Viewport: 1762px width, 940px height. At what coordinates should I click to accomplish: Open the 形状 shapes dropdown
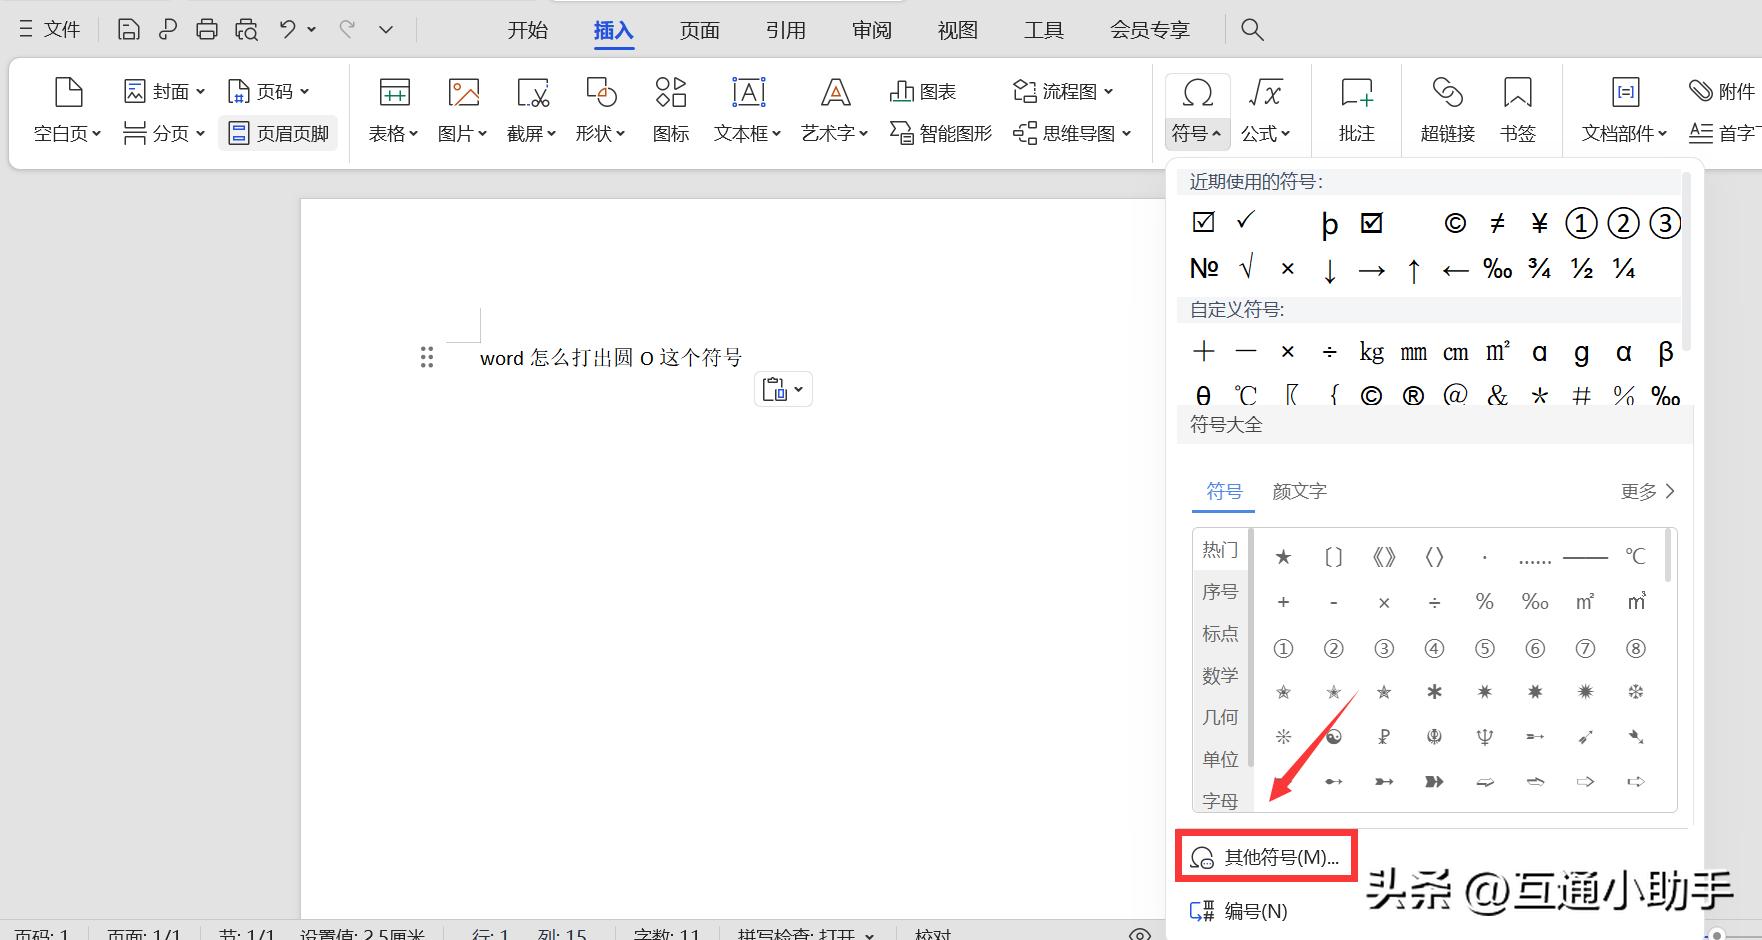coord(600,133)
